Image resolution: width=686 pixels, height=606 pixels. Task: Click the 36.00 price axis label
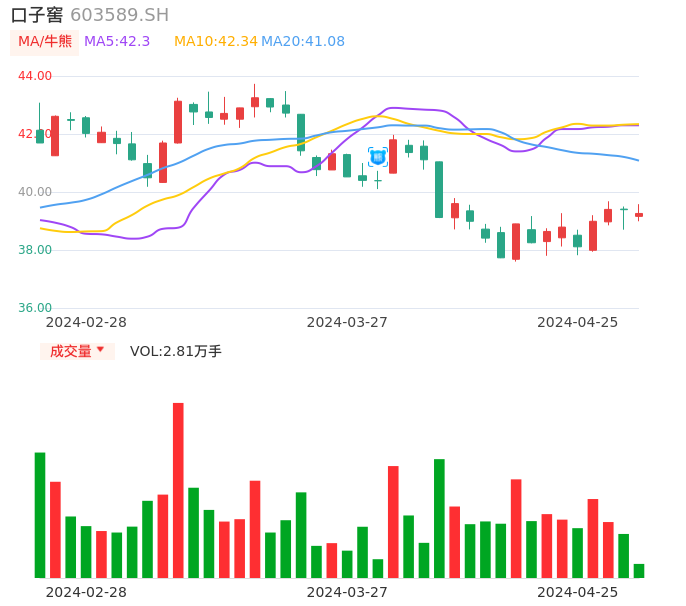click(x=35, y=308)
